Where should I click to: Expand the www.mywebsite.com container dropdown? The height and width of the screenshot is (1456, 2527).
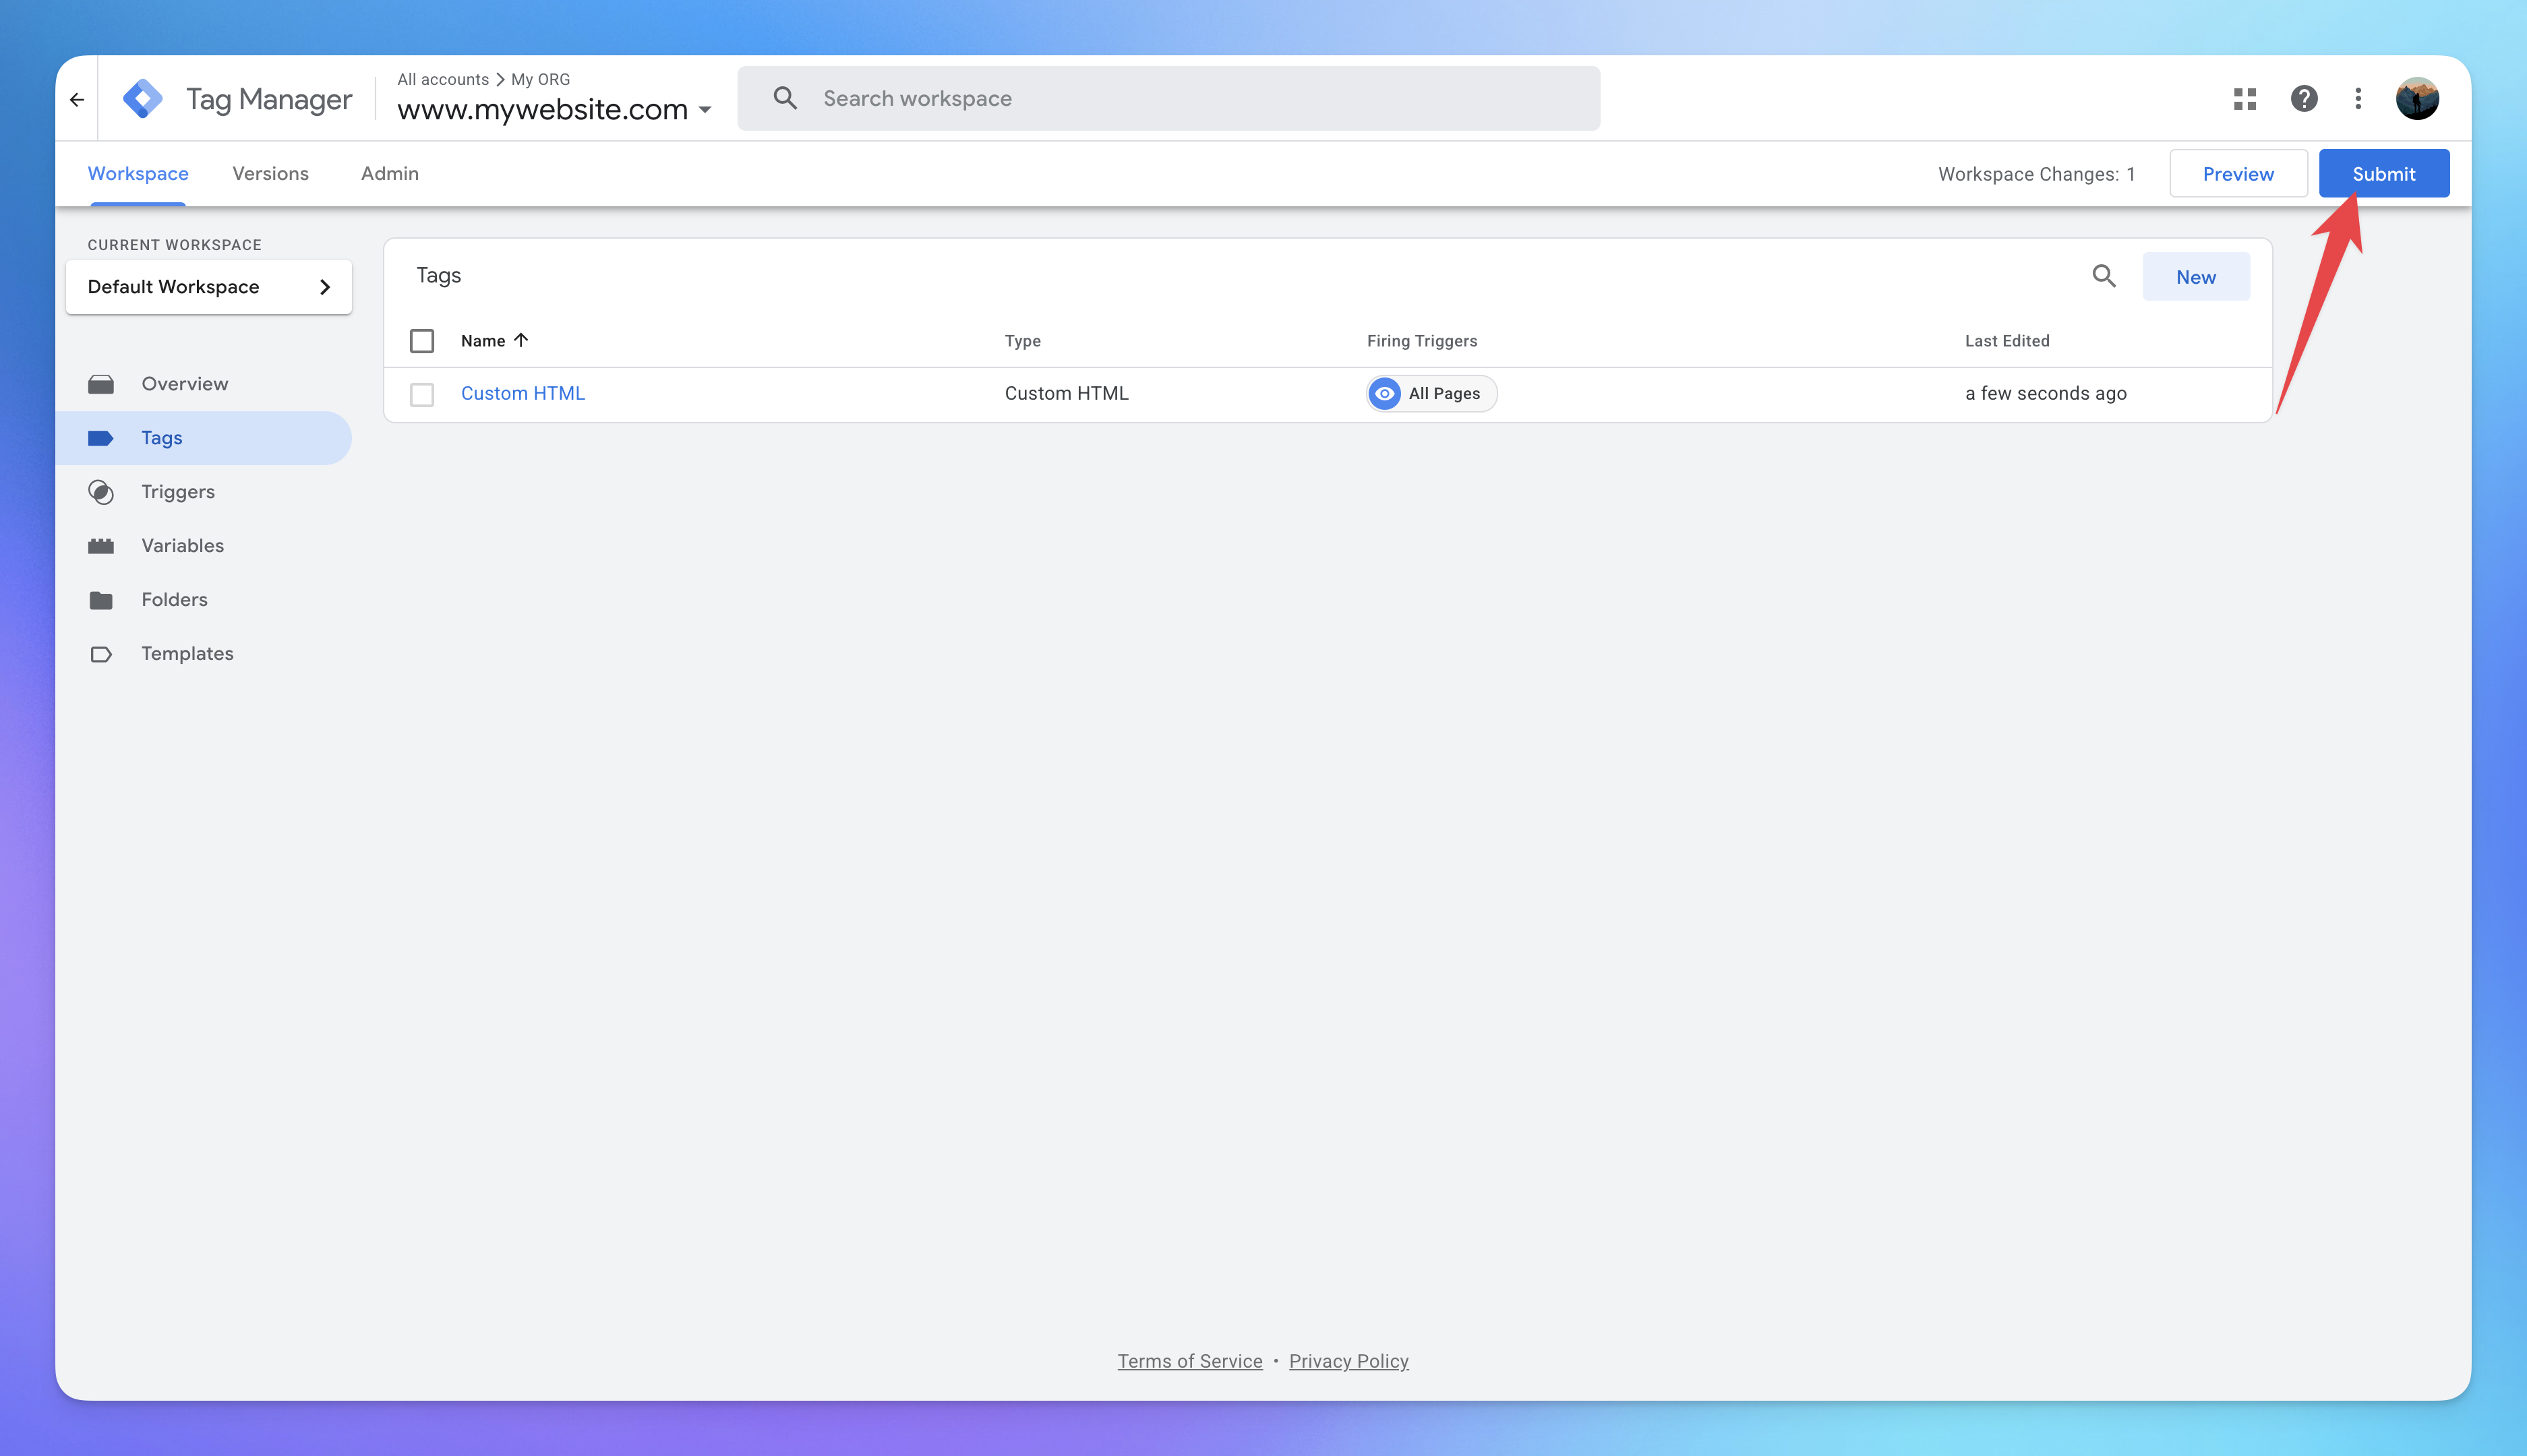tap(705, 110)
